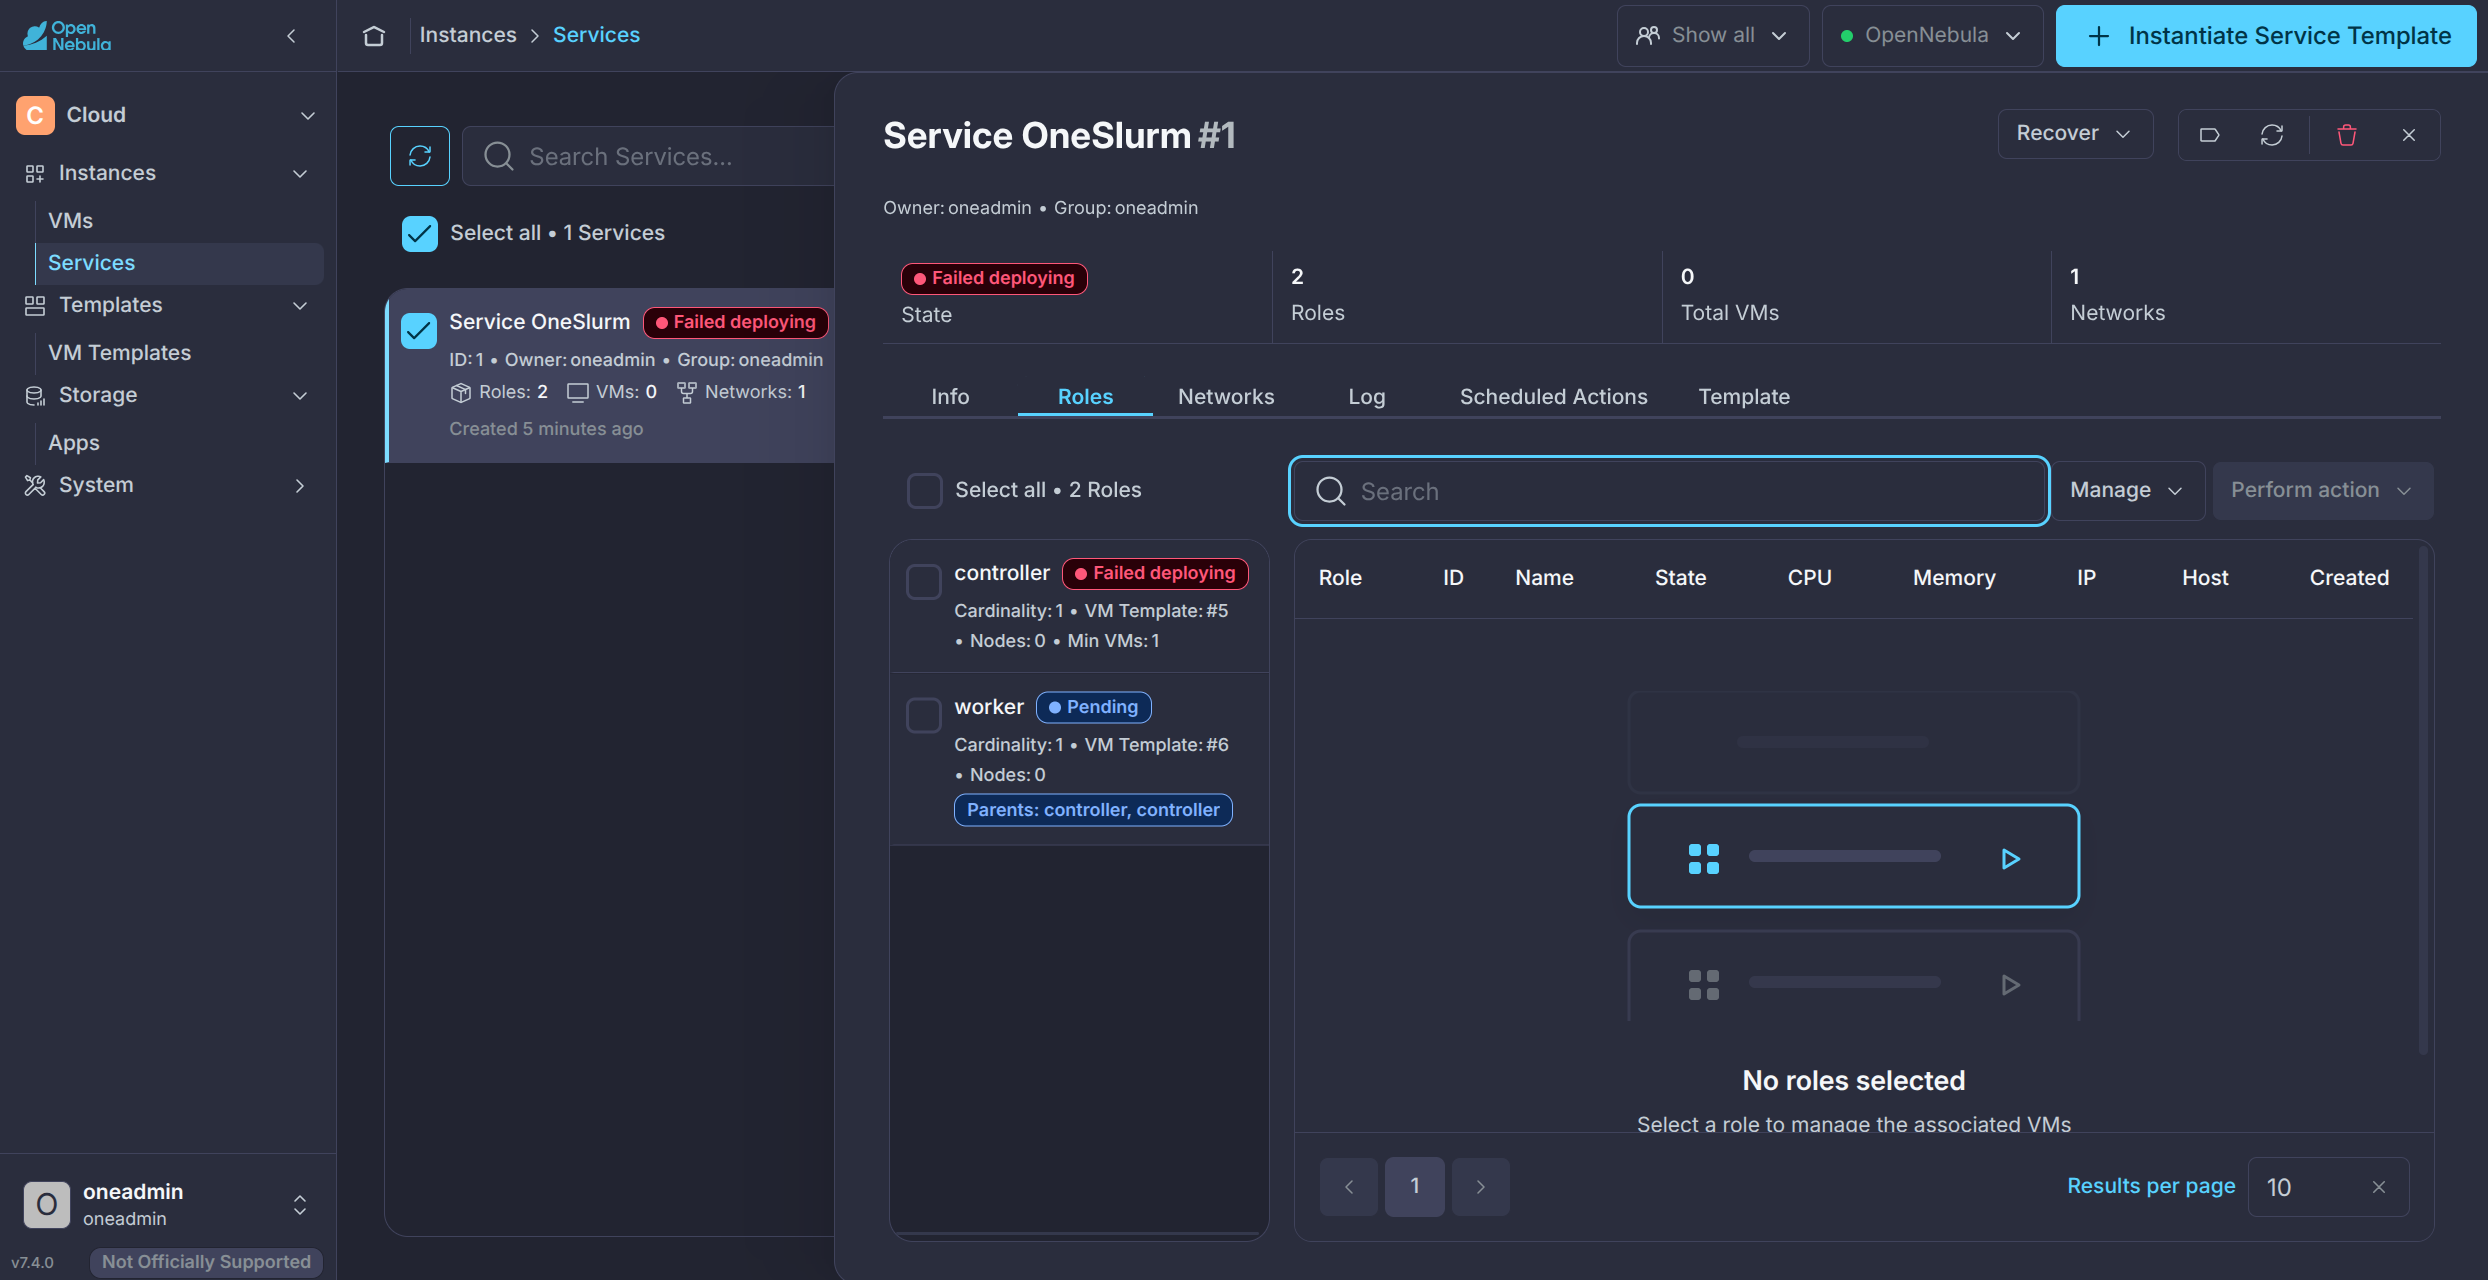Switch to the Networks tab

[x=1226, y=397]
